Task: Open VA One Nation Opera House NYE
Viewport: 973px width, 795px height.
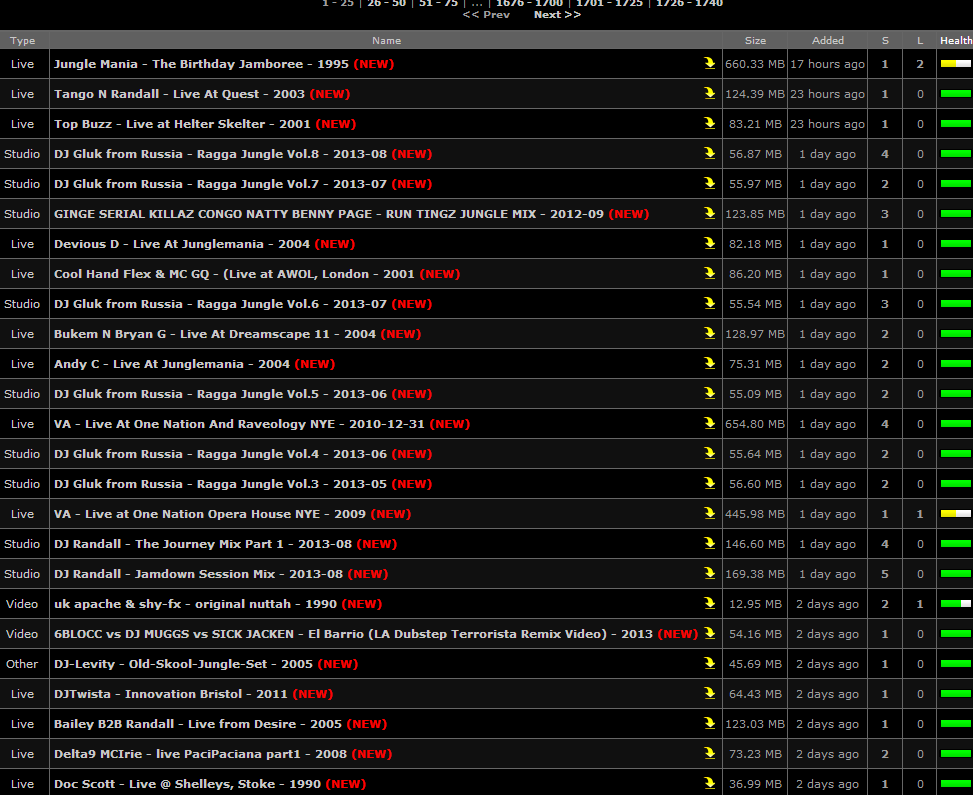Action: click(210, 514)
